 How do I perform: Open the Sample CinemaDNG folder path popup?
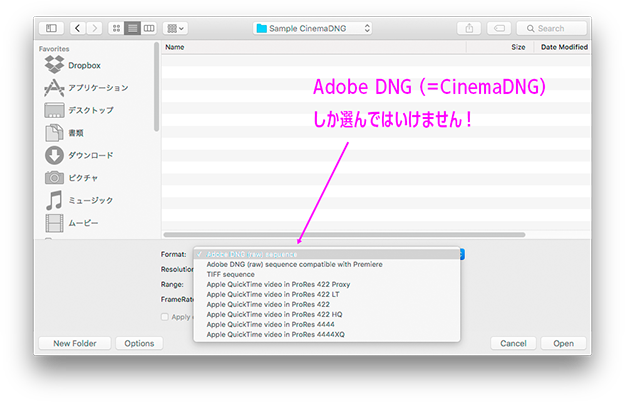[x=313, y=28]
